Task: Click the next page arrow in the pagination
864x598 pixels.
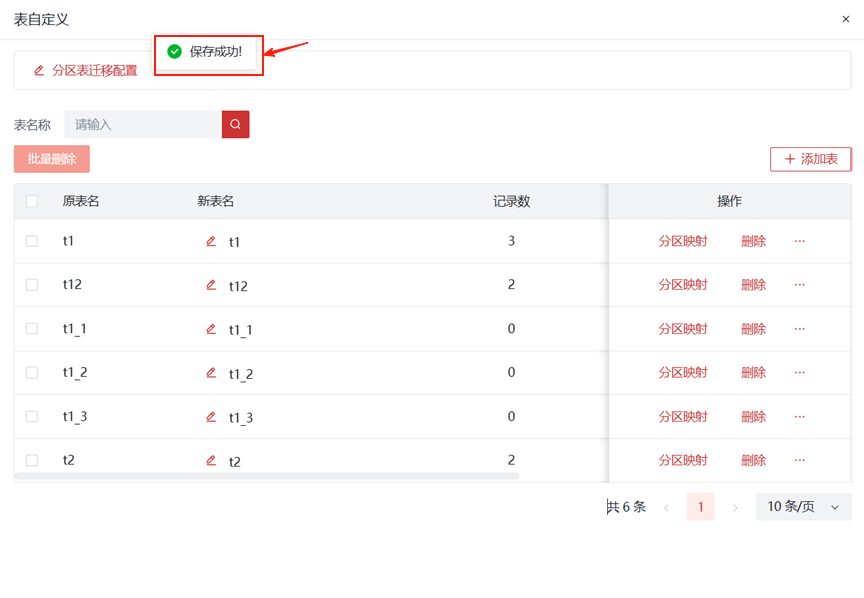Action: 735,507
